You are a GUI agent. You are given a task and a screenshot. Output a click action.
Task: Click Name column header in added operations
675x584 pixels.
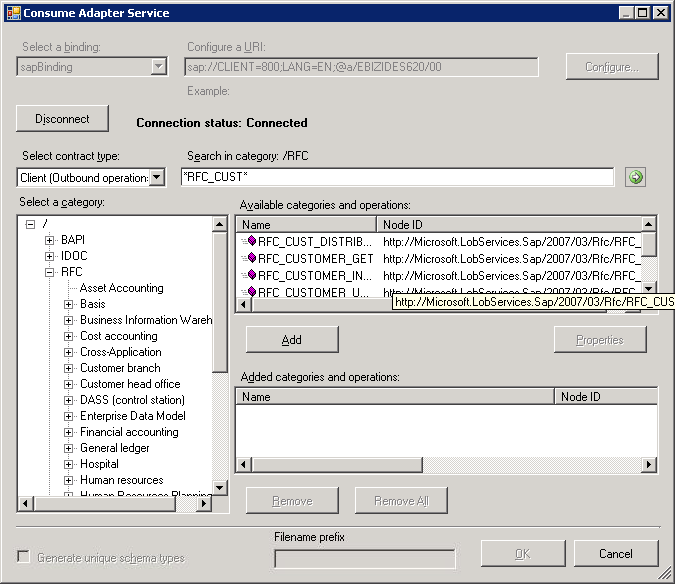[x=395, y=396]
